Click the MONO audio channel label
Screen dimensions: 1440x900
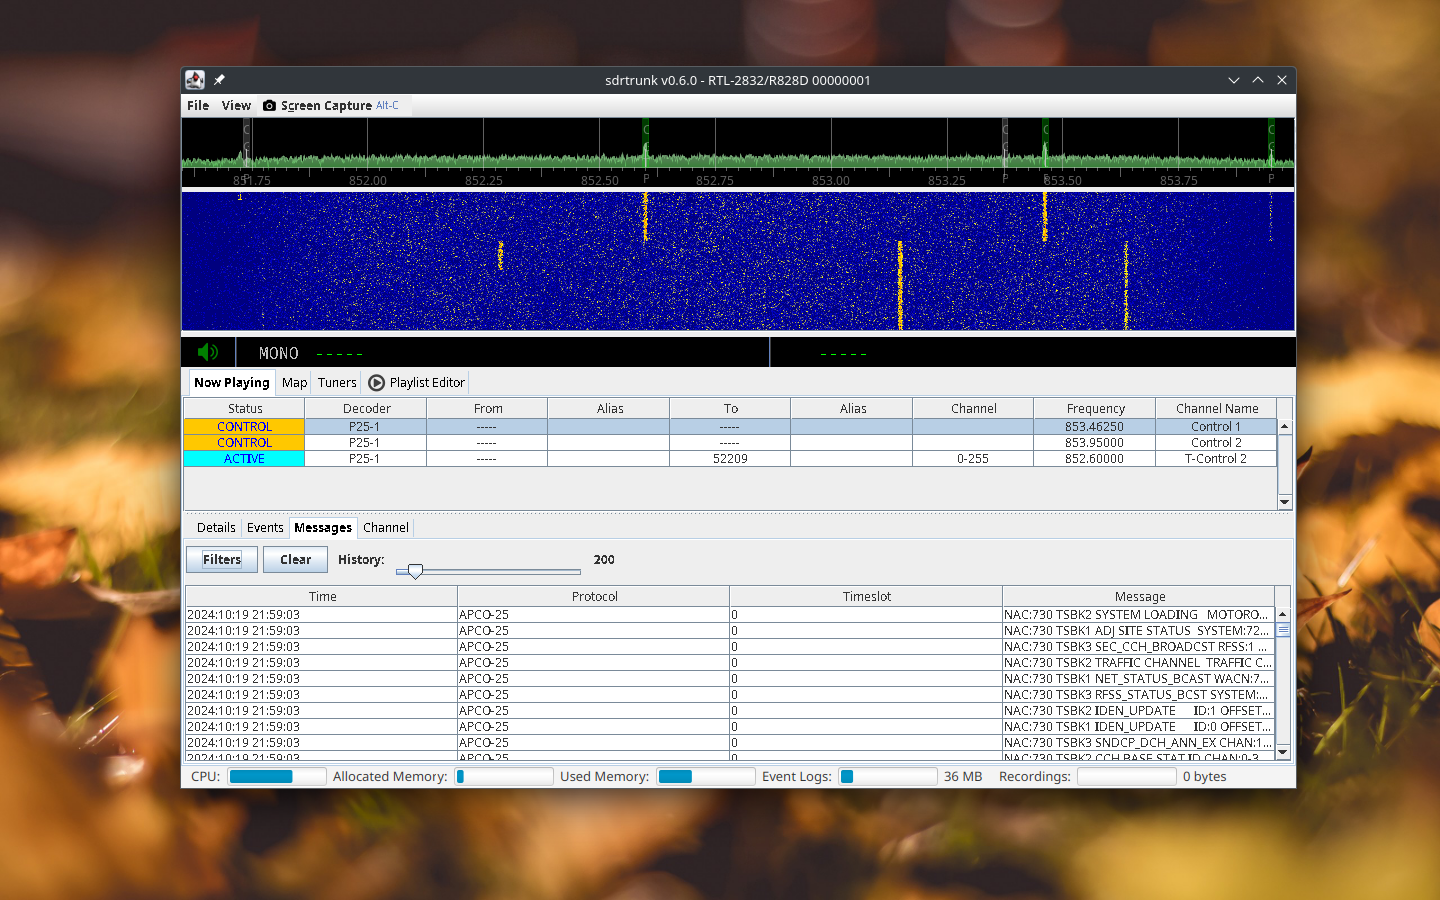[x=279, y=353]
